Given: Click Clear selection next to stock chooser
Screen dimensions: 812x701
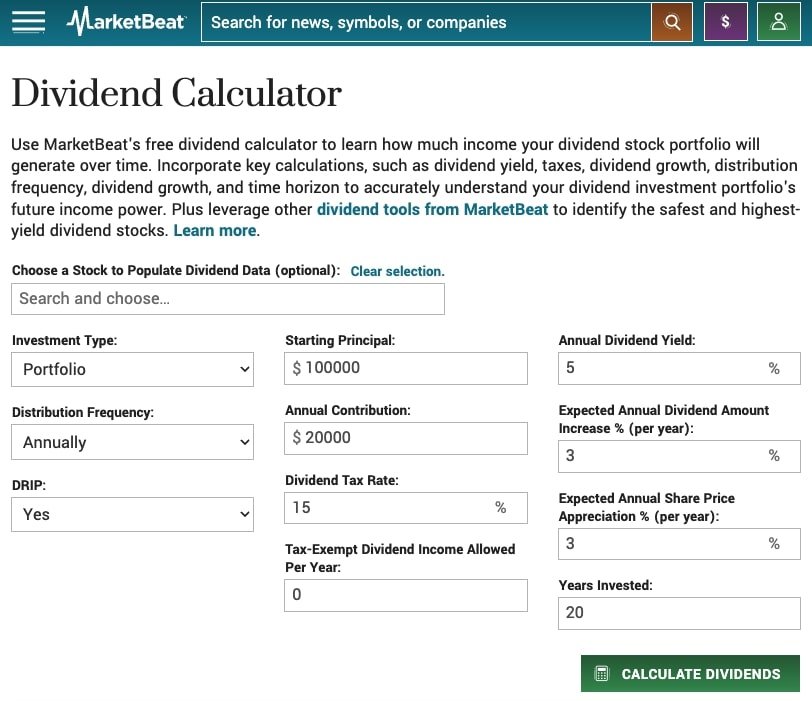Looking at the screenshot, I should [x=396, y=271].
